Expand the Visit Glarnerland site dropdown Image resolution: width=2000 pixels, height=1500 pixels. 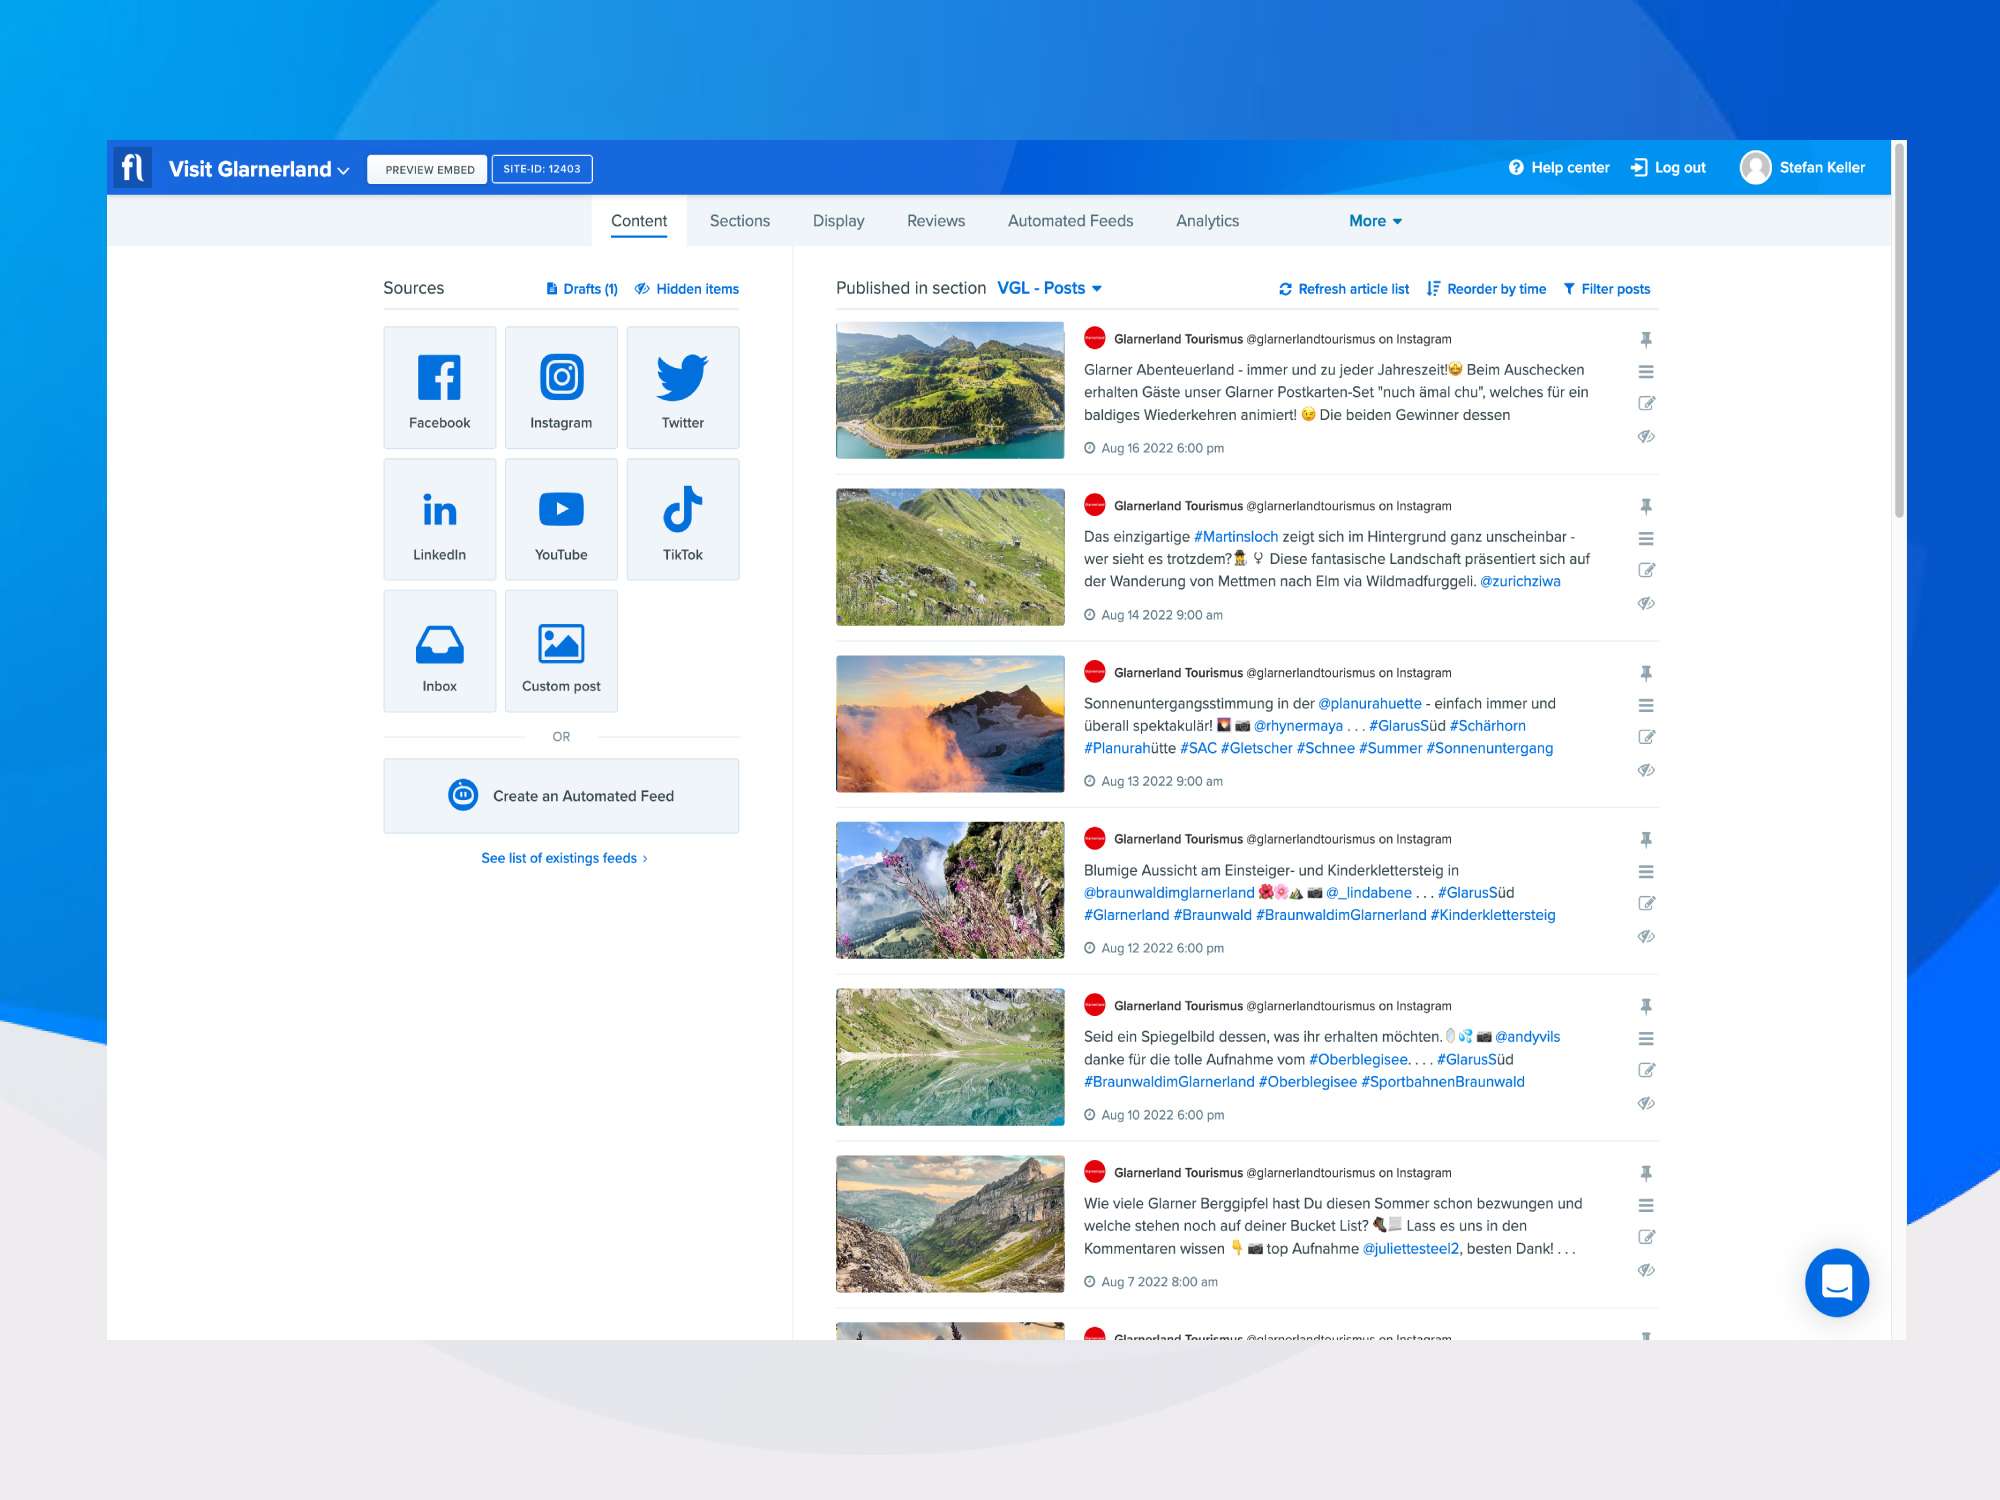(x=259, y=169)
